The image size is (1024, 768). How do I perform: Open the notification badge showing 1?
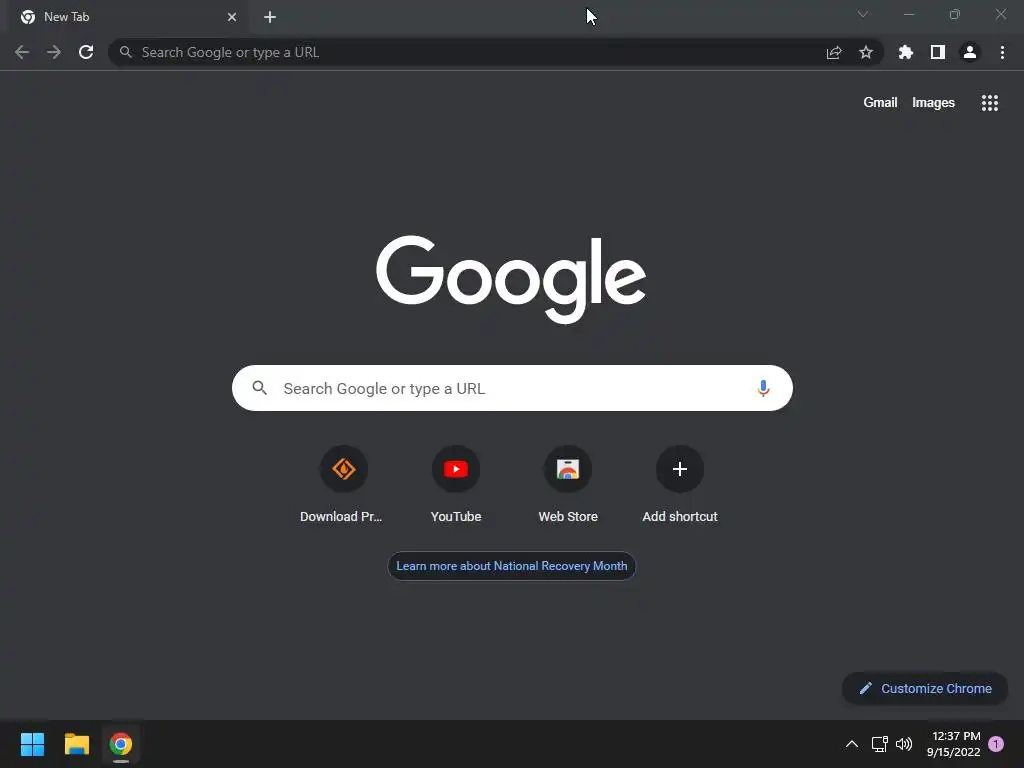point(996,744)
